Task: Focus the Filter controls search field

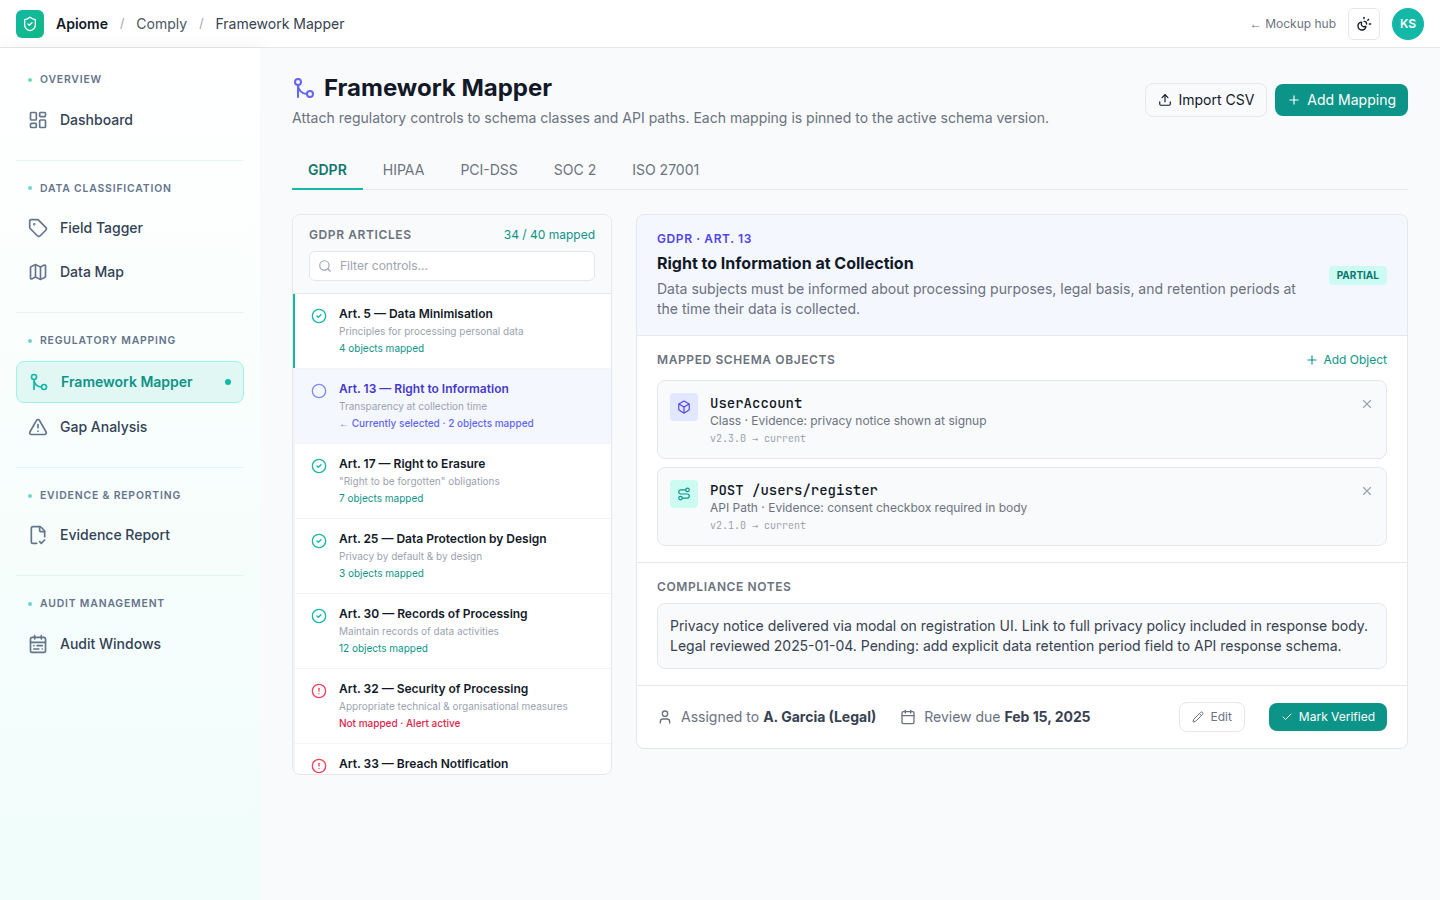Action: [452, 266]
